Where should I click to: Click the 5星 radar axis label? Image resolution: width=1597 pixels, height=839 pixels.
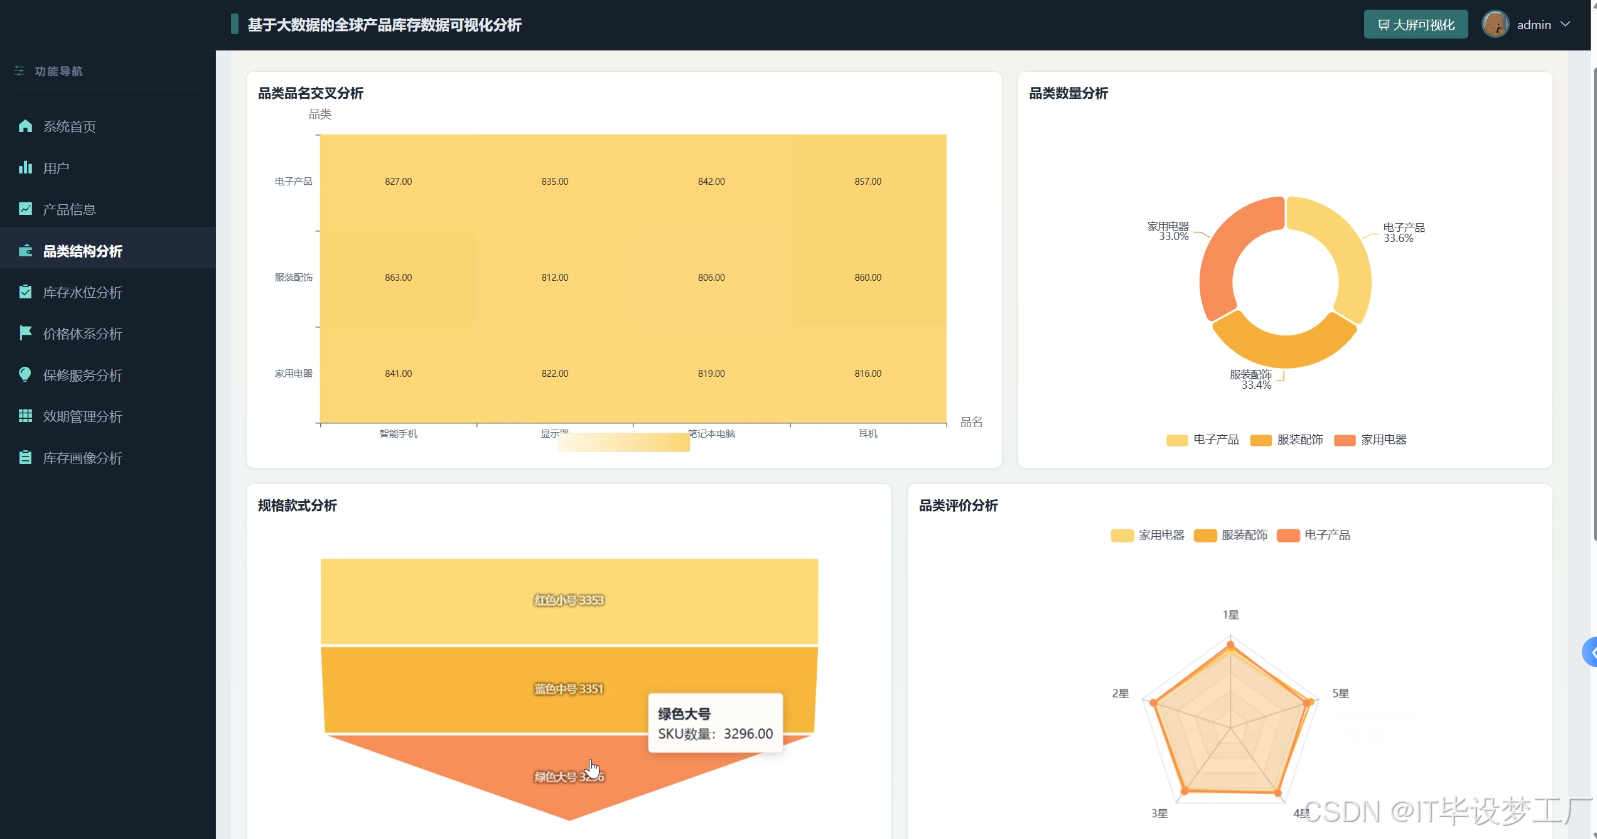(x=1340, y=693)
